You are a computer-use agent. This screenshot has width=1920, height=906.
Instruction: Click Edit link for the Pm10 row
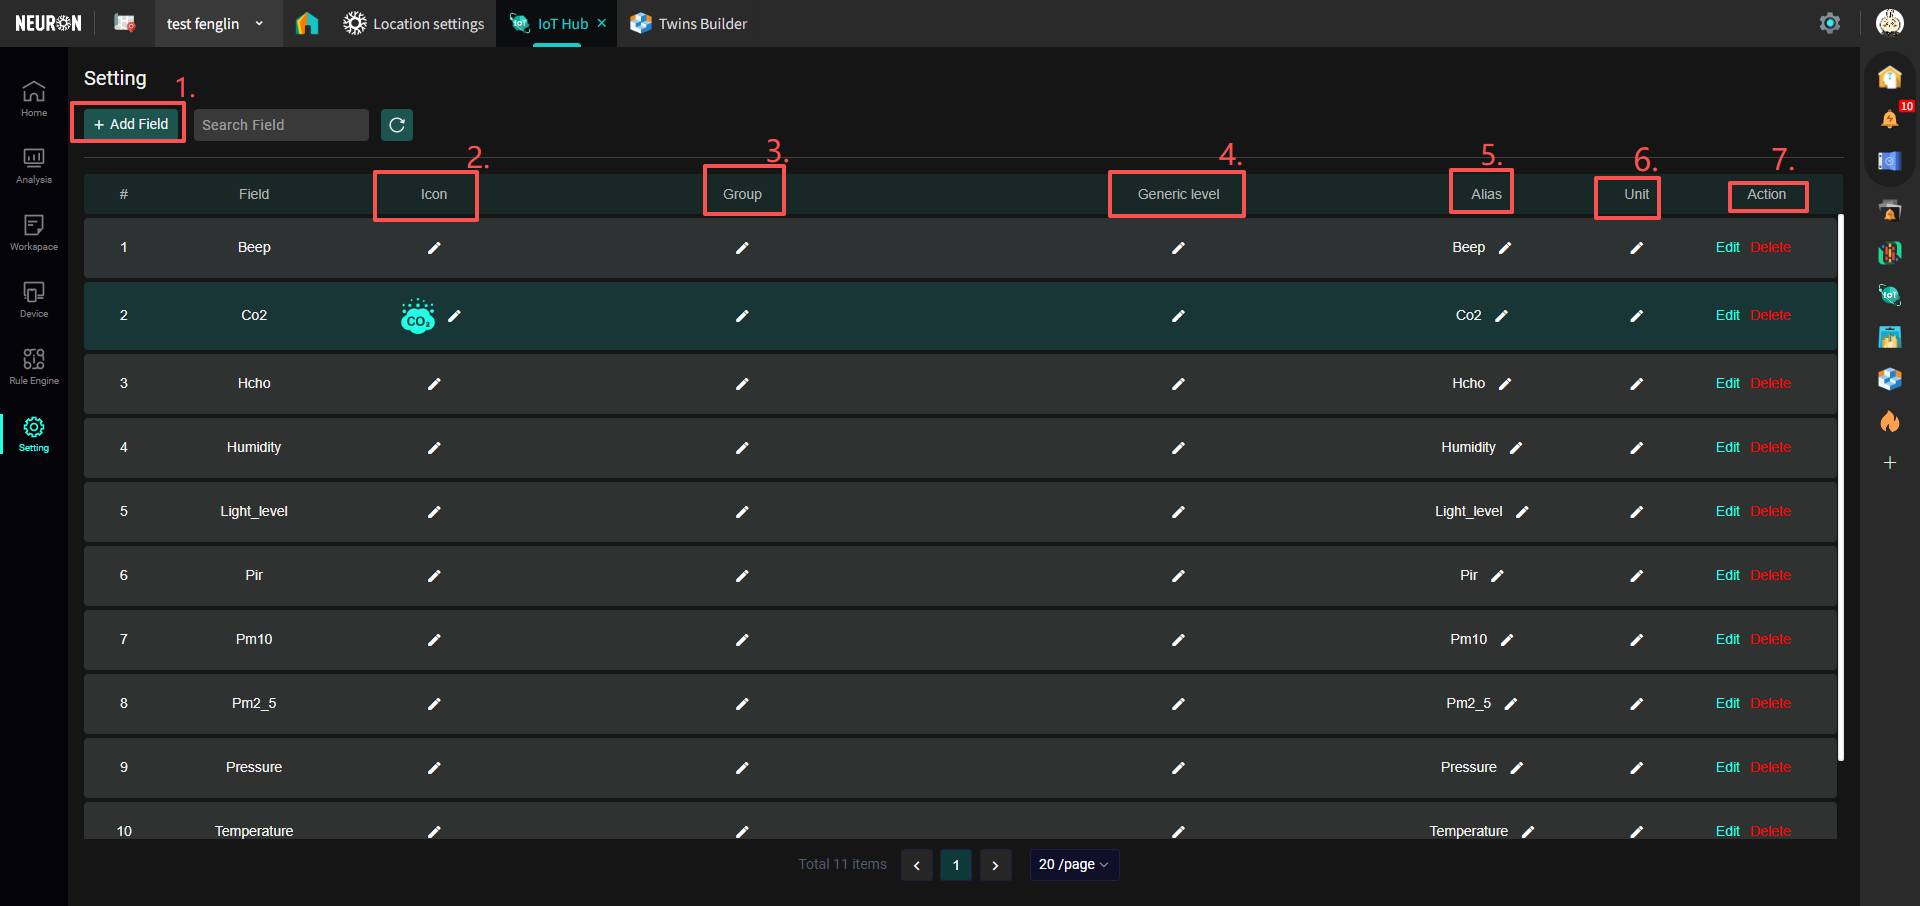tap(1727, 640)
